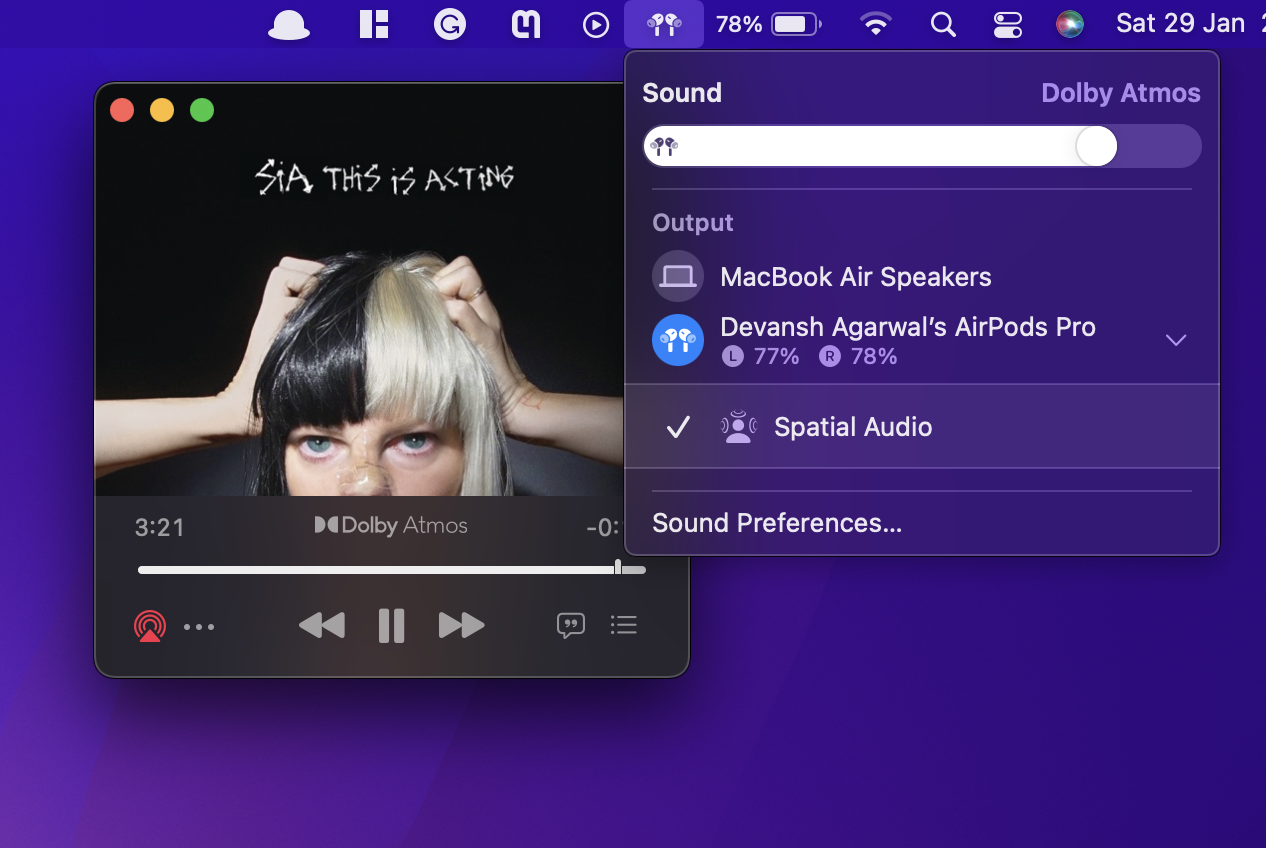This screenshot has width=1266, height=848.
Task: Expand AirPods Pro options chevron
Action: tap(1176, 340)
